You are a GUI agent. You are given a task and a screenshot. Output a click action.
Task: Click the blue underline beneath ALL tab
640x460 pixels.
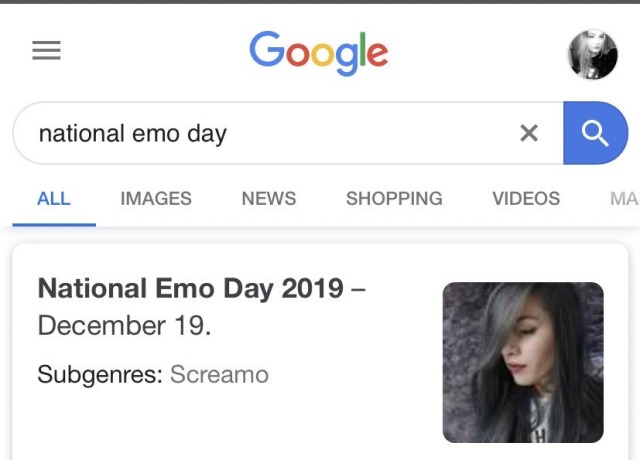[54, 224]
